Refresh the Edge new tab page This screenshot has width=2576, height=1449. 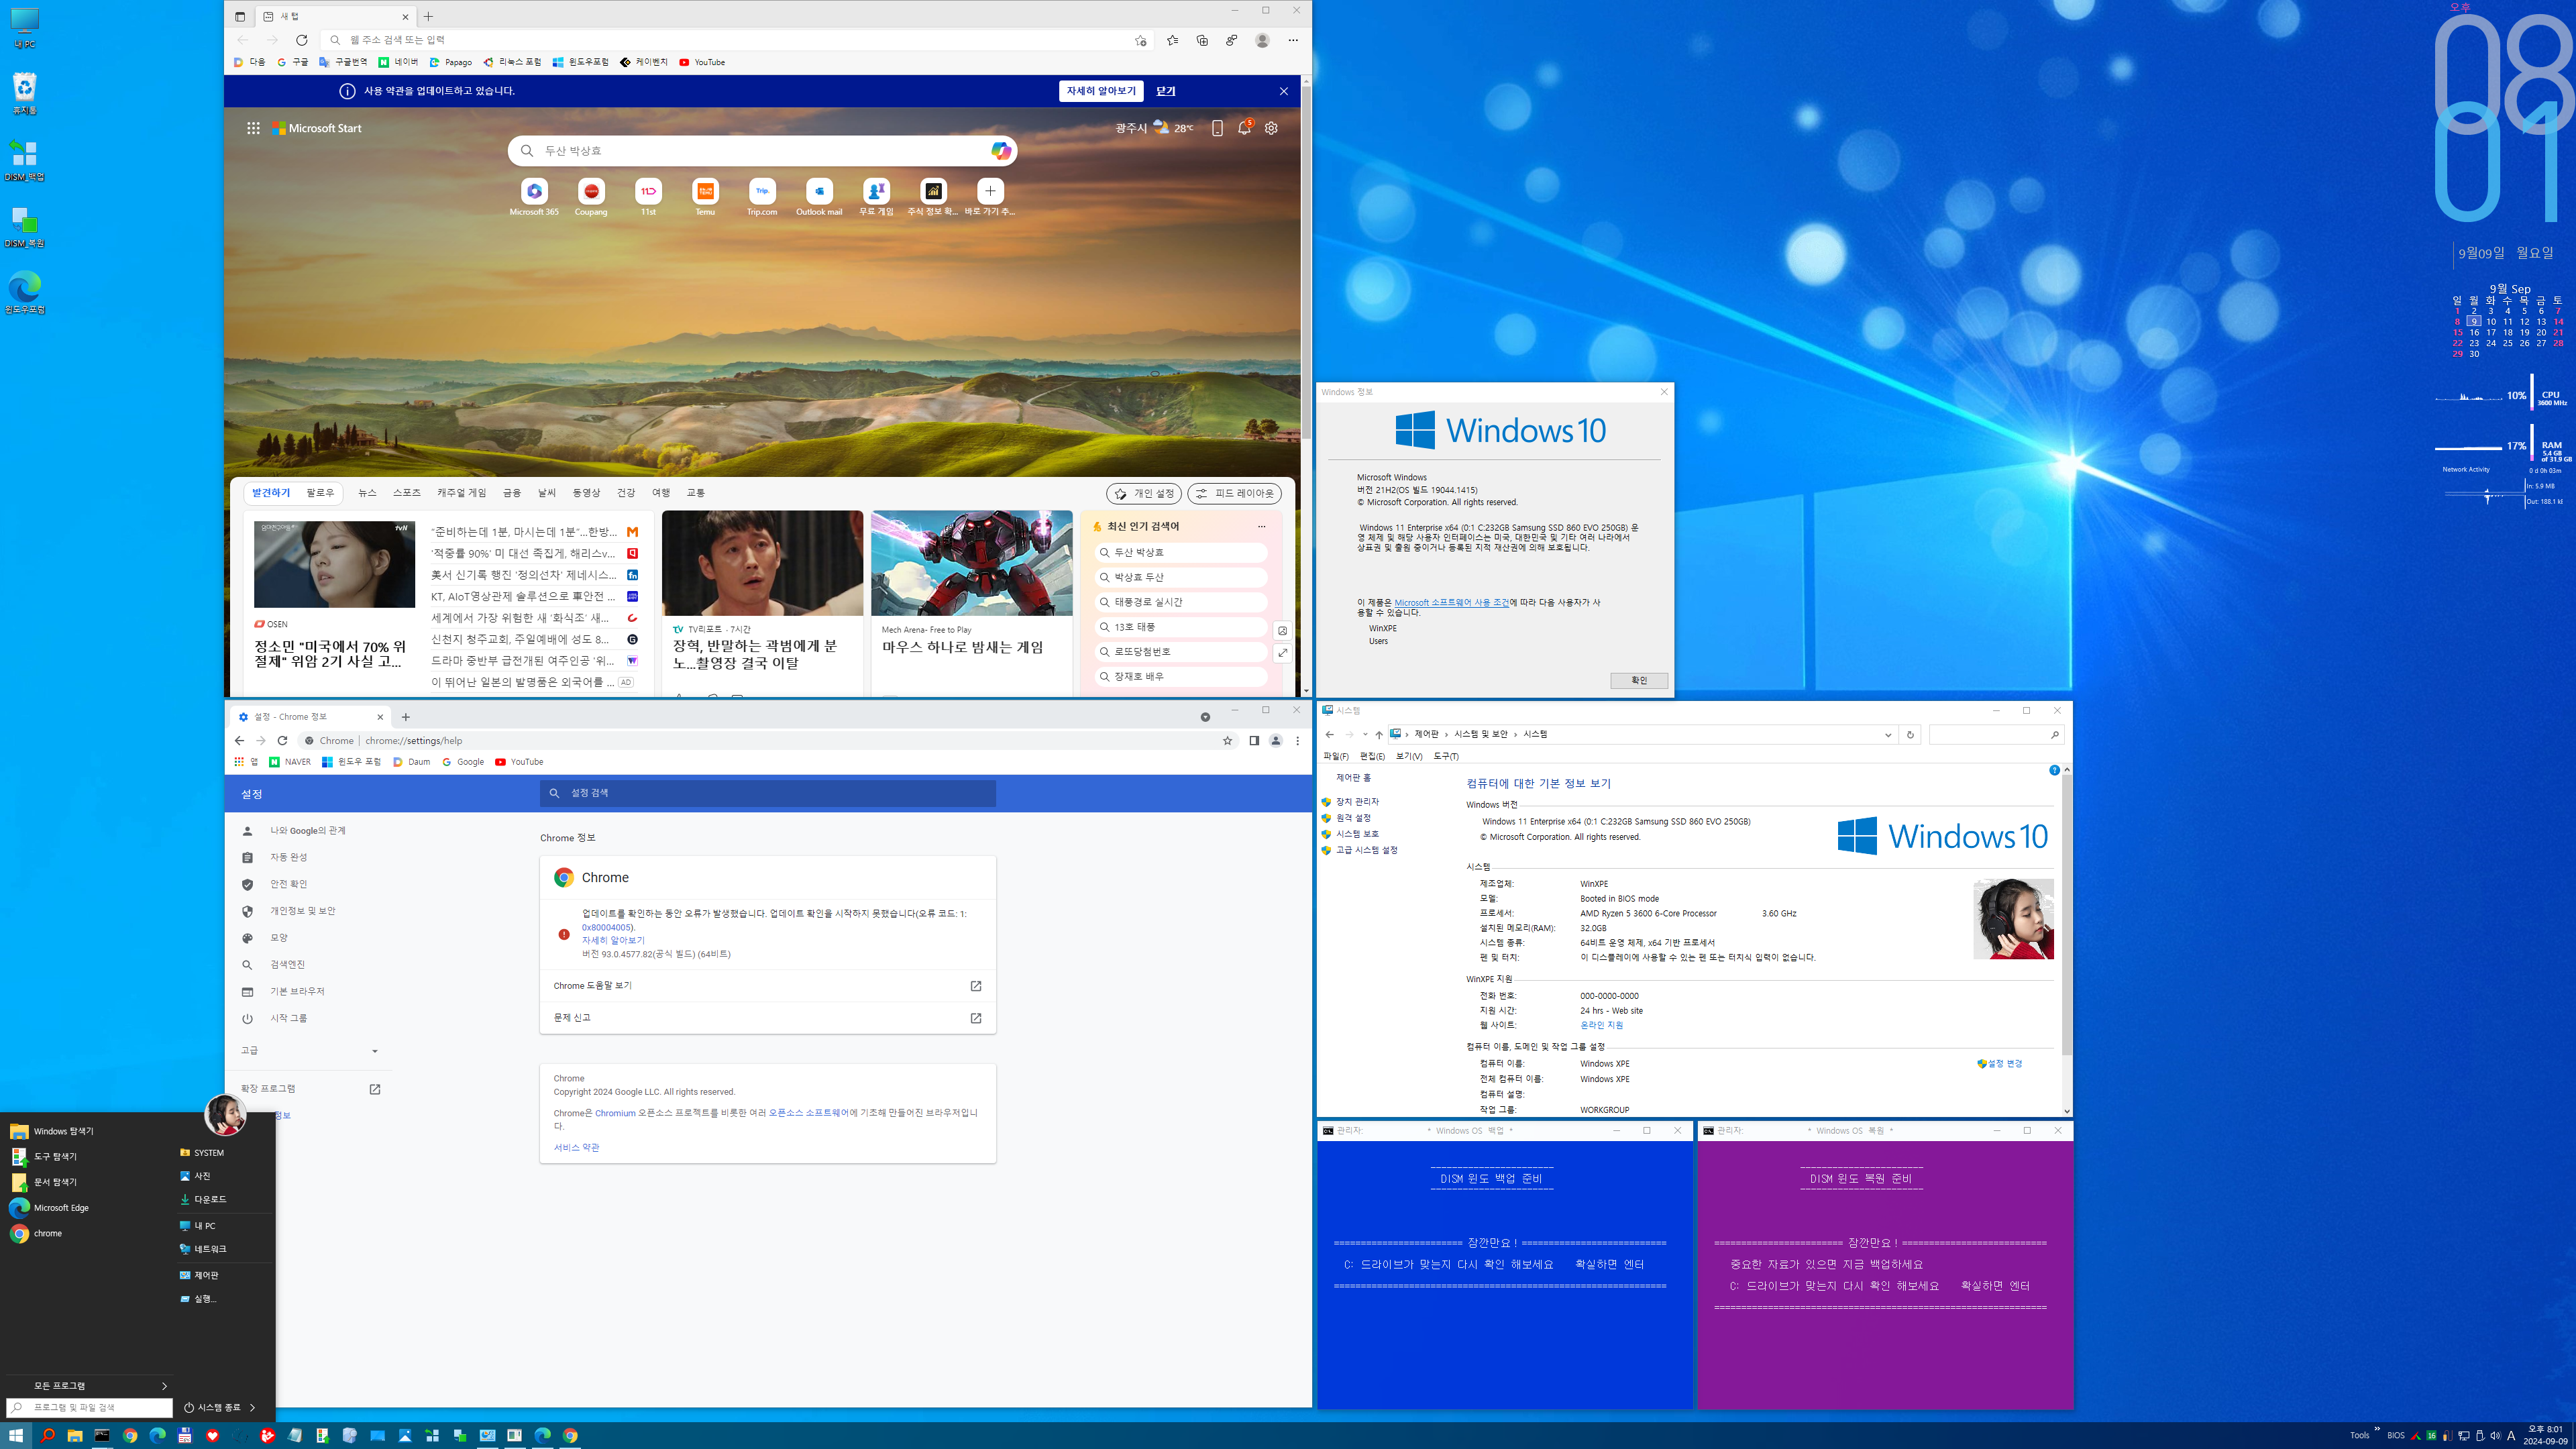(x=301, y=40)
